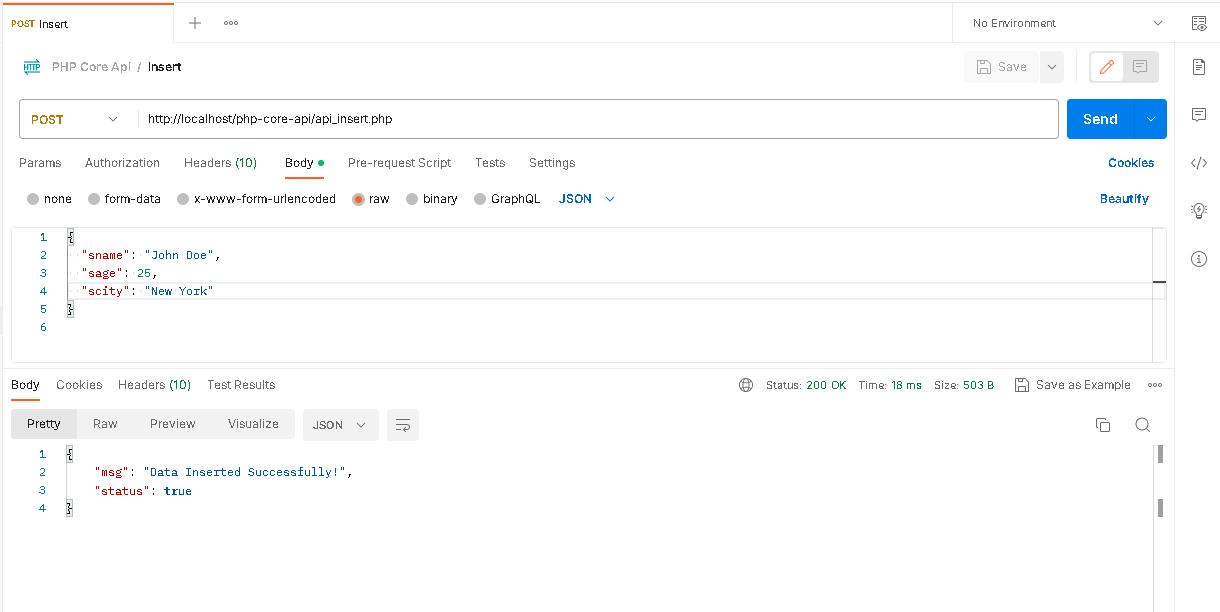Click the network globe icon beside Status

746,385
